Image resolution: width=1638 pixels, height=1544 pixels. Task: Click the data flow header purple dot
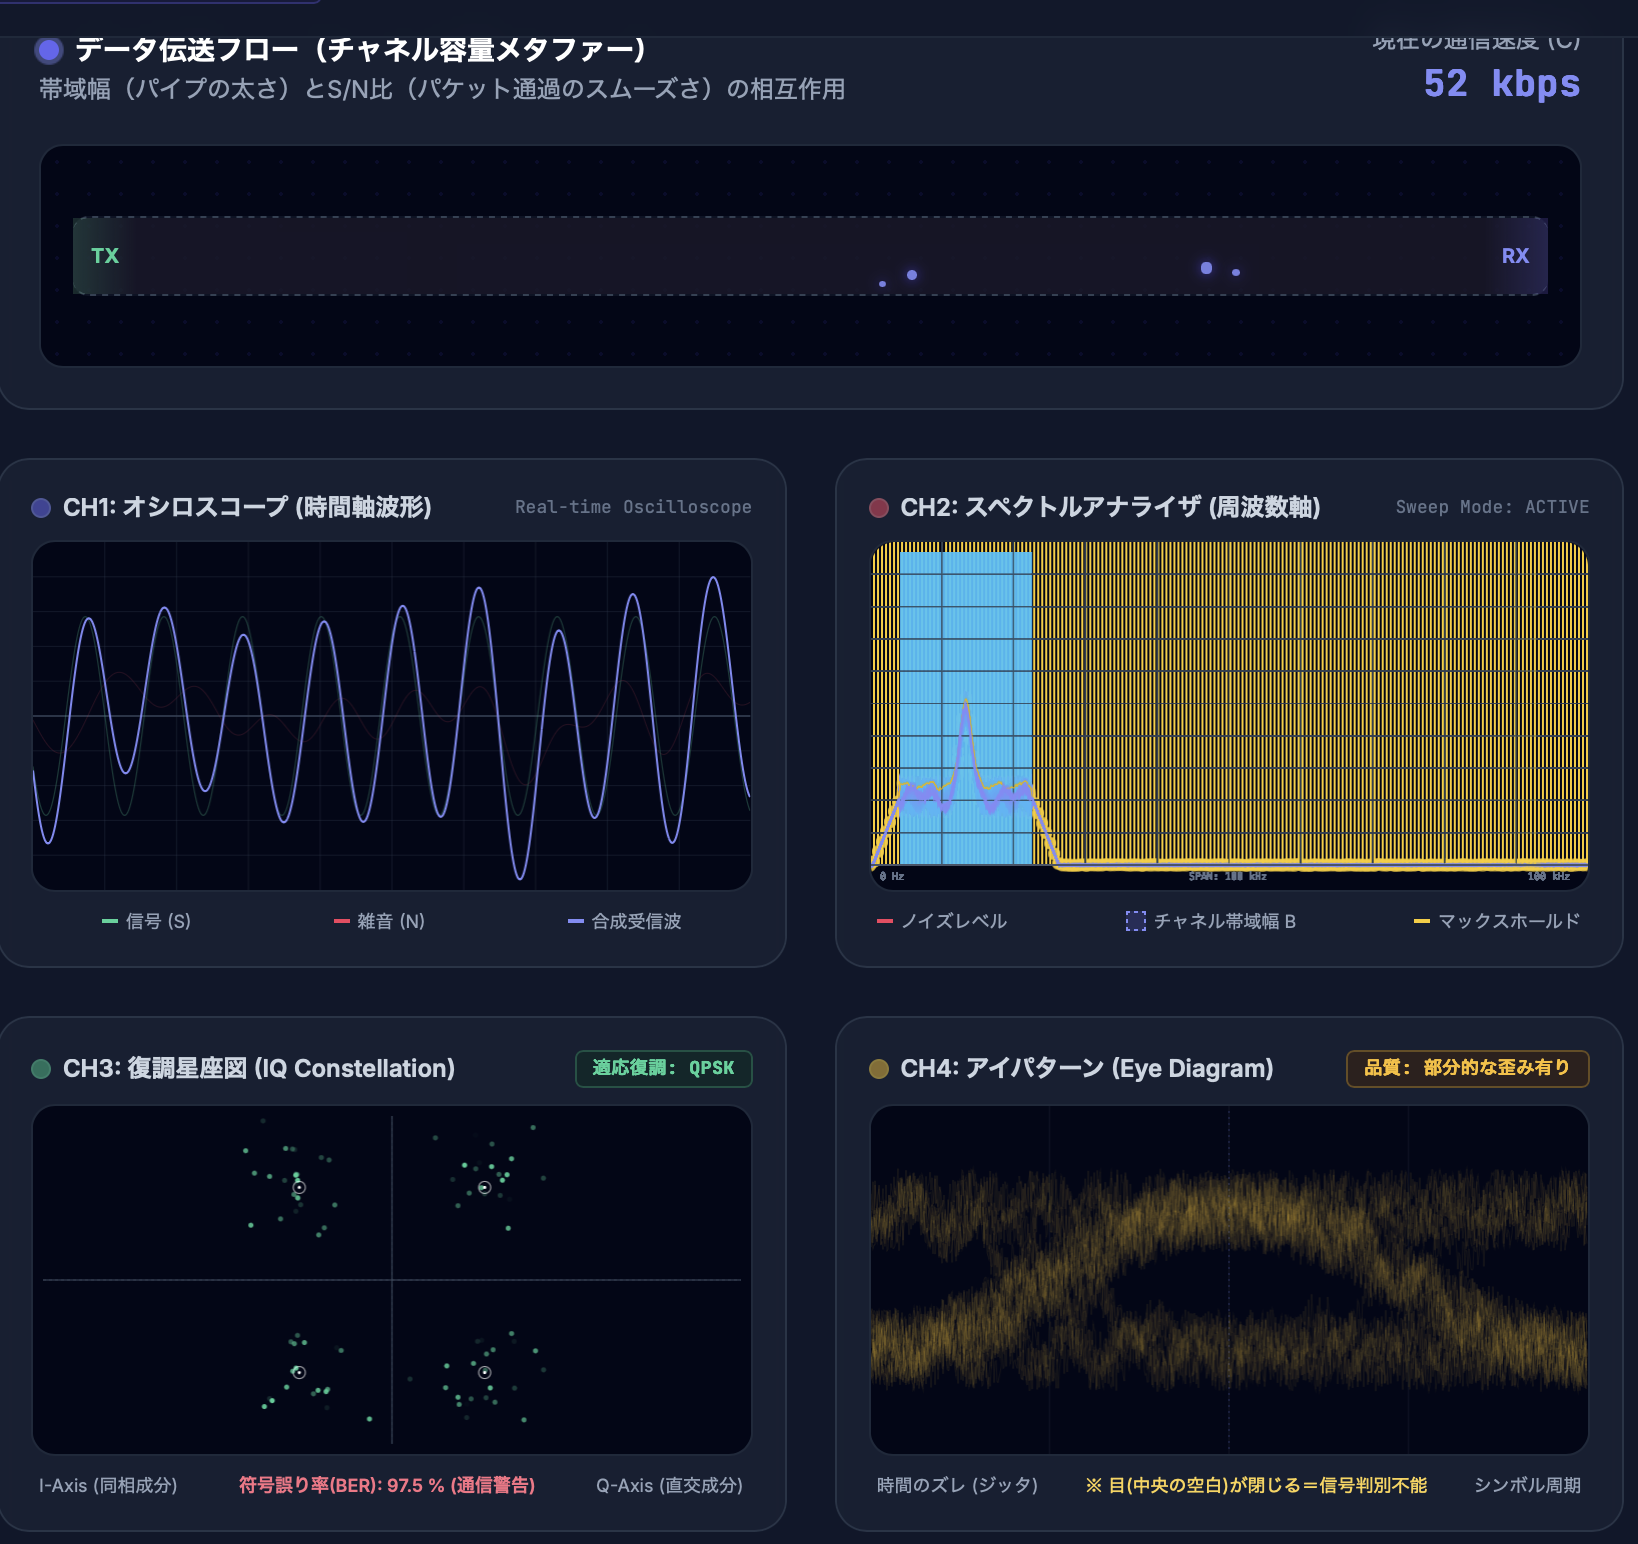(48, 50)
